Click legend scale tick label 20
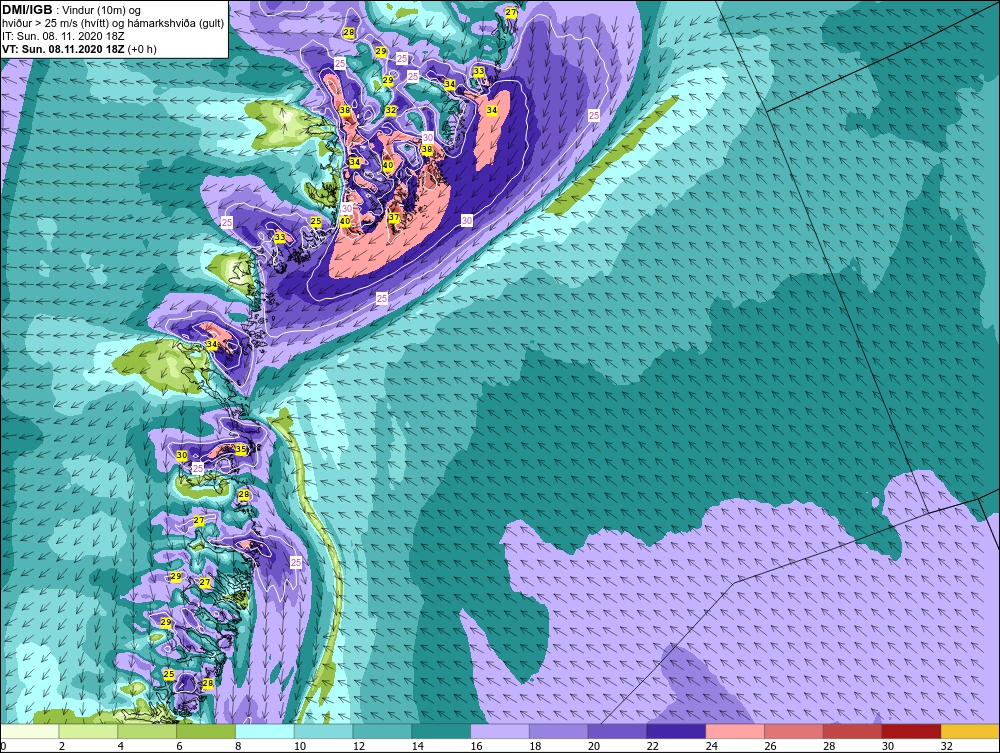The width and height of the screenshot is (1000, 753). click(594, 746)
